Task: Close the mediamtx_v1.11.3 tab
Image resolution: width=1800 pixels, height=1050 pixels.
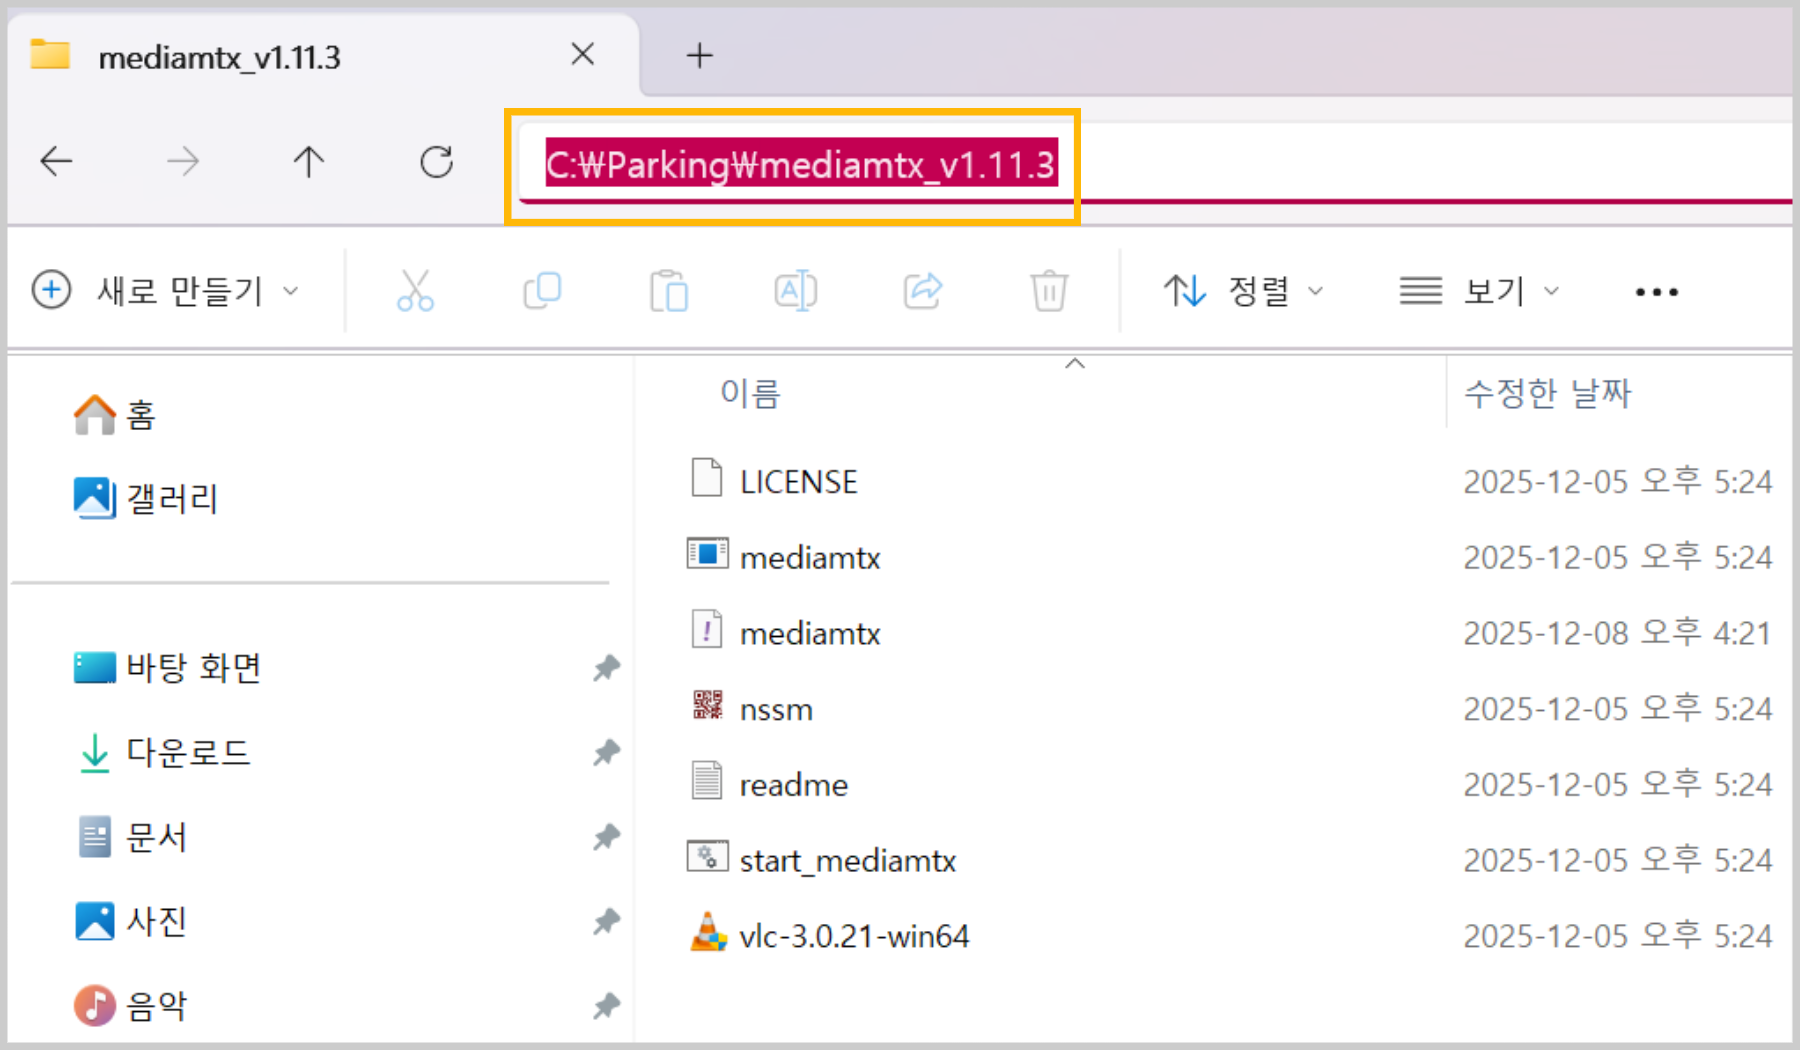Action: tap(583, 54)
